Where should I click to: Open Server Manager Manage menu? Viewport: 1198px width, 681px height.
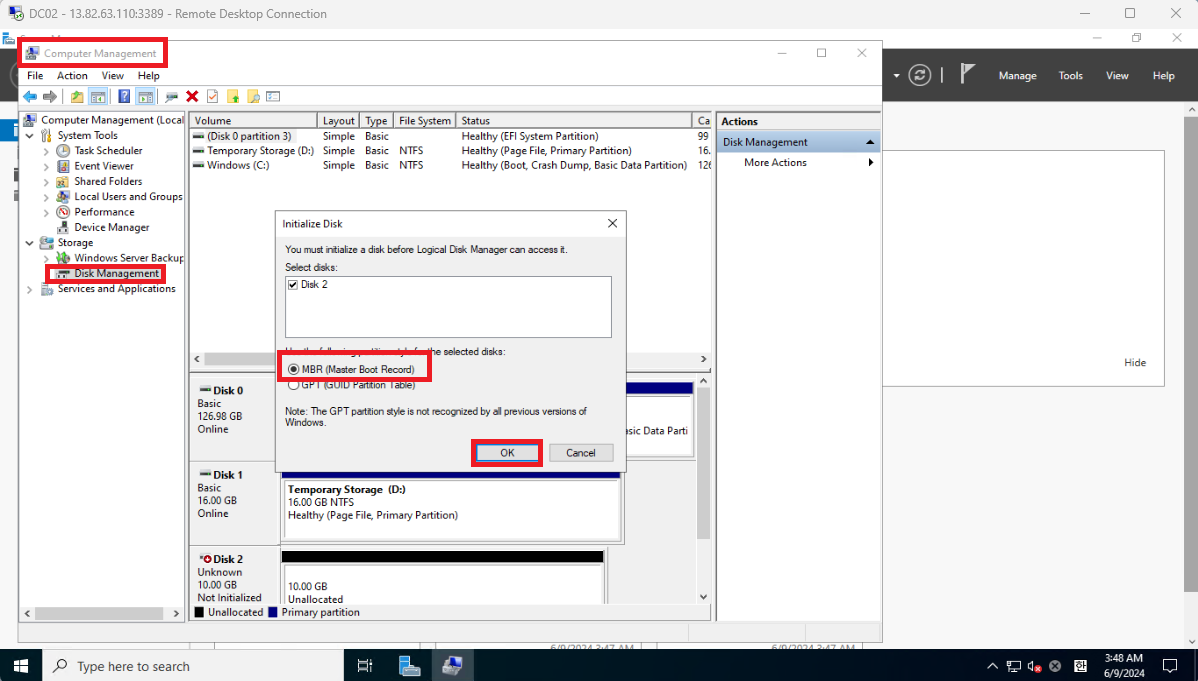point(1017,76)
